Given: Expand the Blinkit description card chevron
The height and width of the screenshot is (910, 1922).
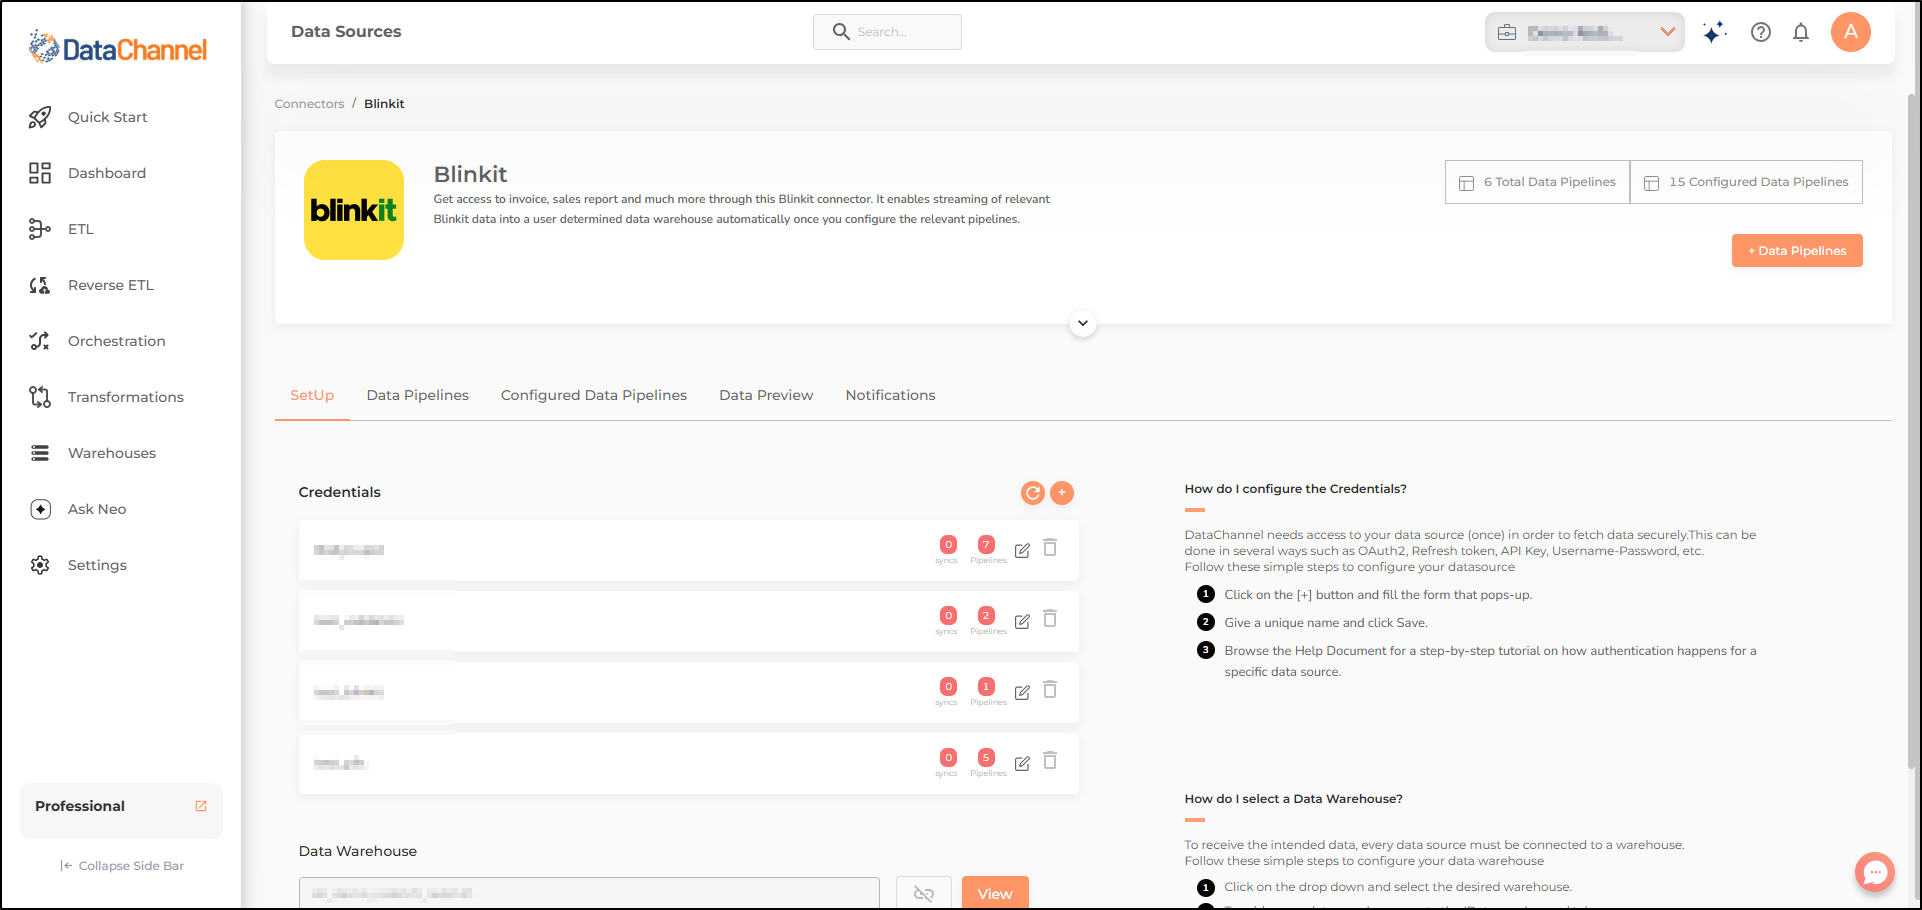Looking at the screenshot, I should (1083, 323).
